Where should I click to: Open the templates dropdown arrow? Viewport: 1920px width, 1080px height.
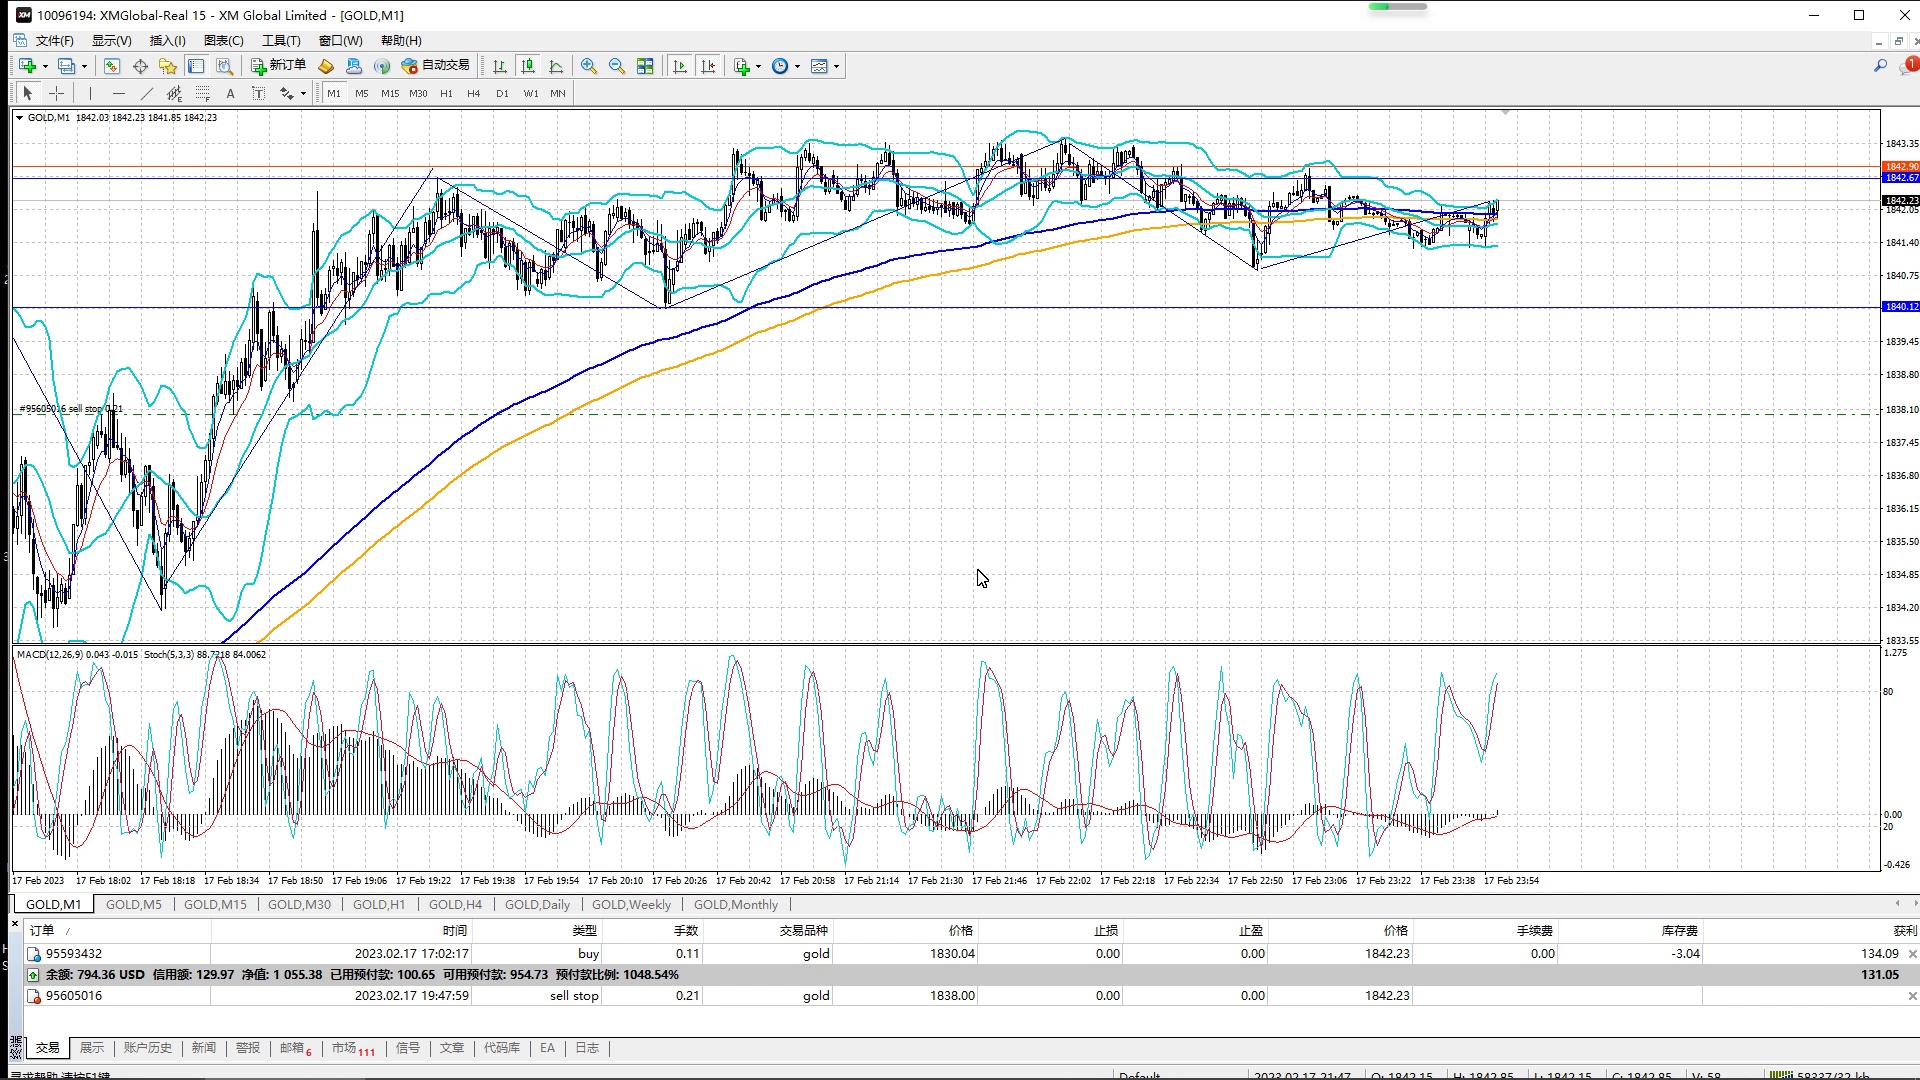click(836, 67)
